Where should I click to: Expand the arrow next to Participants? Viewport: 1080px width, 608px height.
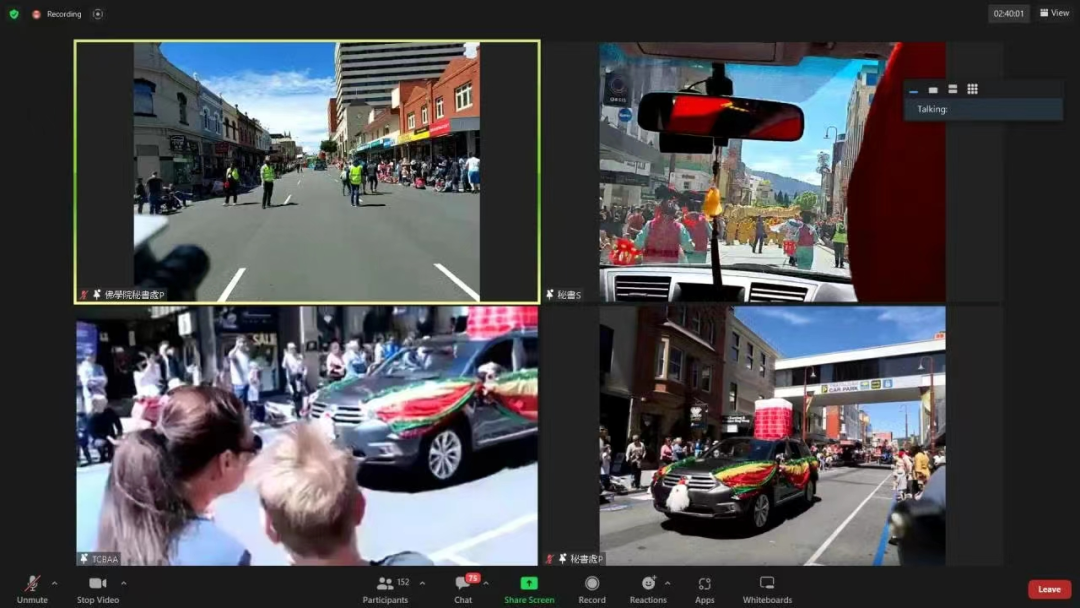click(422, 583)
